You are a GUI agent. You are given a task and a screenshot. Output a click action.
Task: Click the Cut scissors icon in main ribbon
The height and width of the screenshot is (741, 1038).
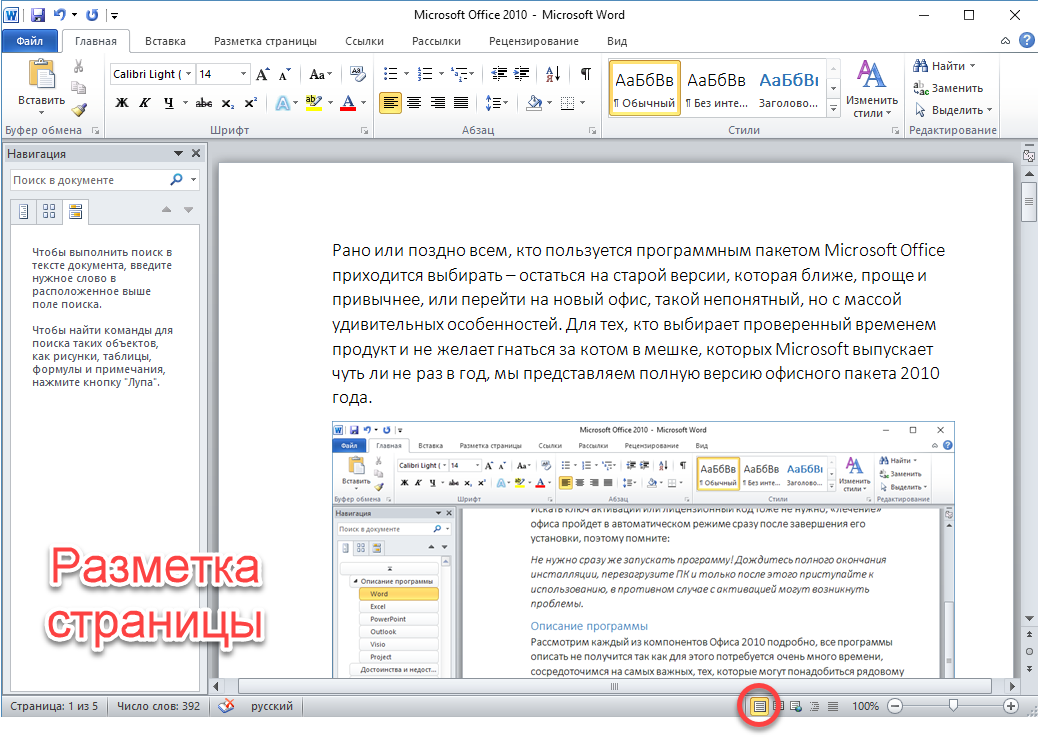coord(79,67)
